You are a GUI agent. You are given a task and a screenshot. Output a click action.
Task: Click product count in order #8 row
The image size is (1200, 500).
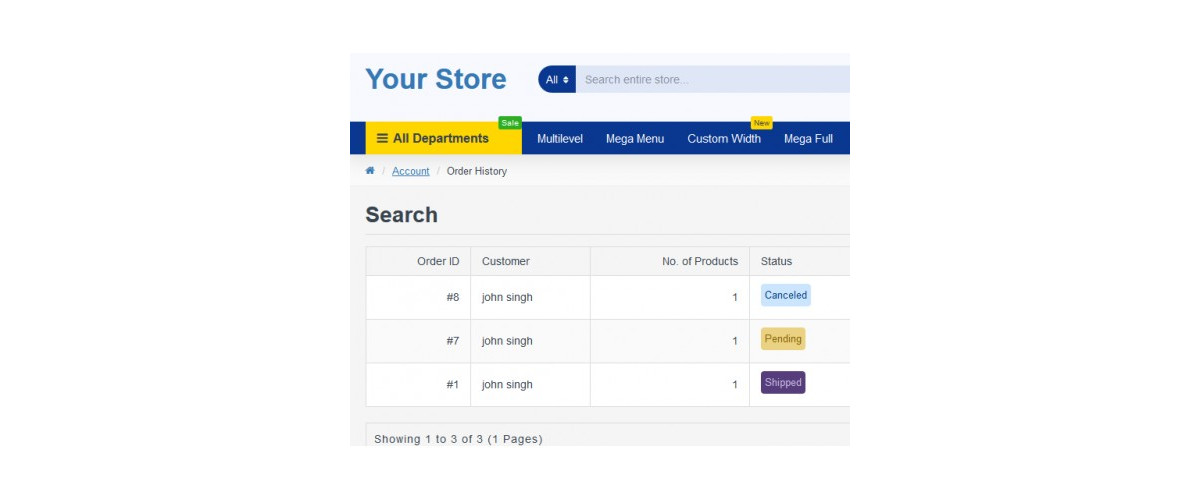735,298
